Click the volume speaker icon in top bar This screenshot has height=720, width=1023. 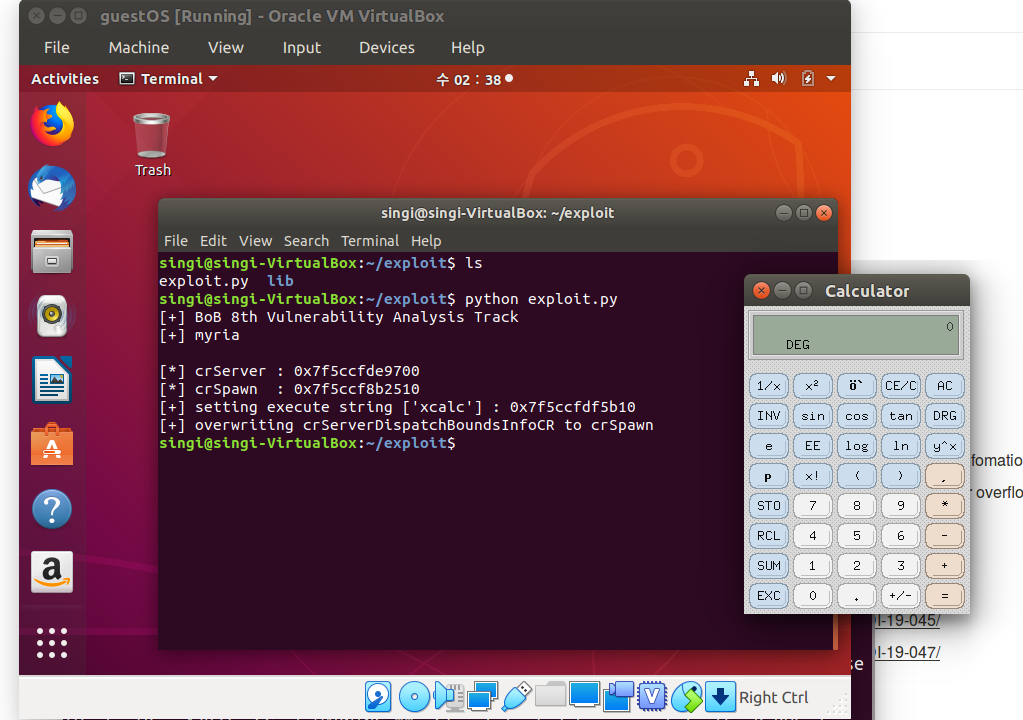point(778,79)
